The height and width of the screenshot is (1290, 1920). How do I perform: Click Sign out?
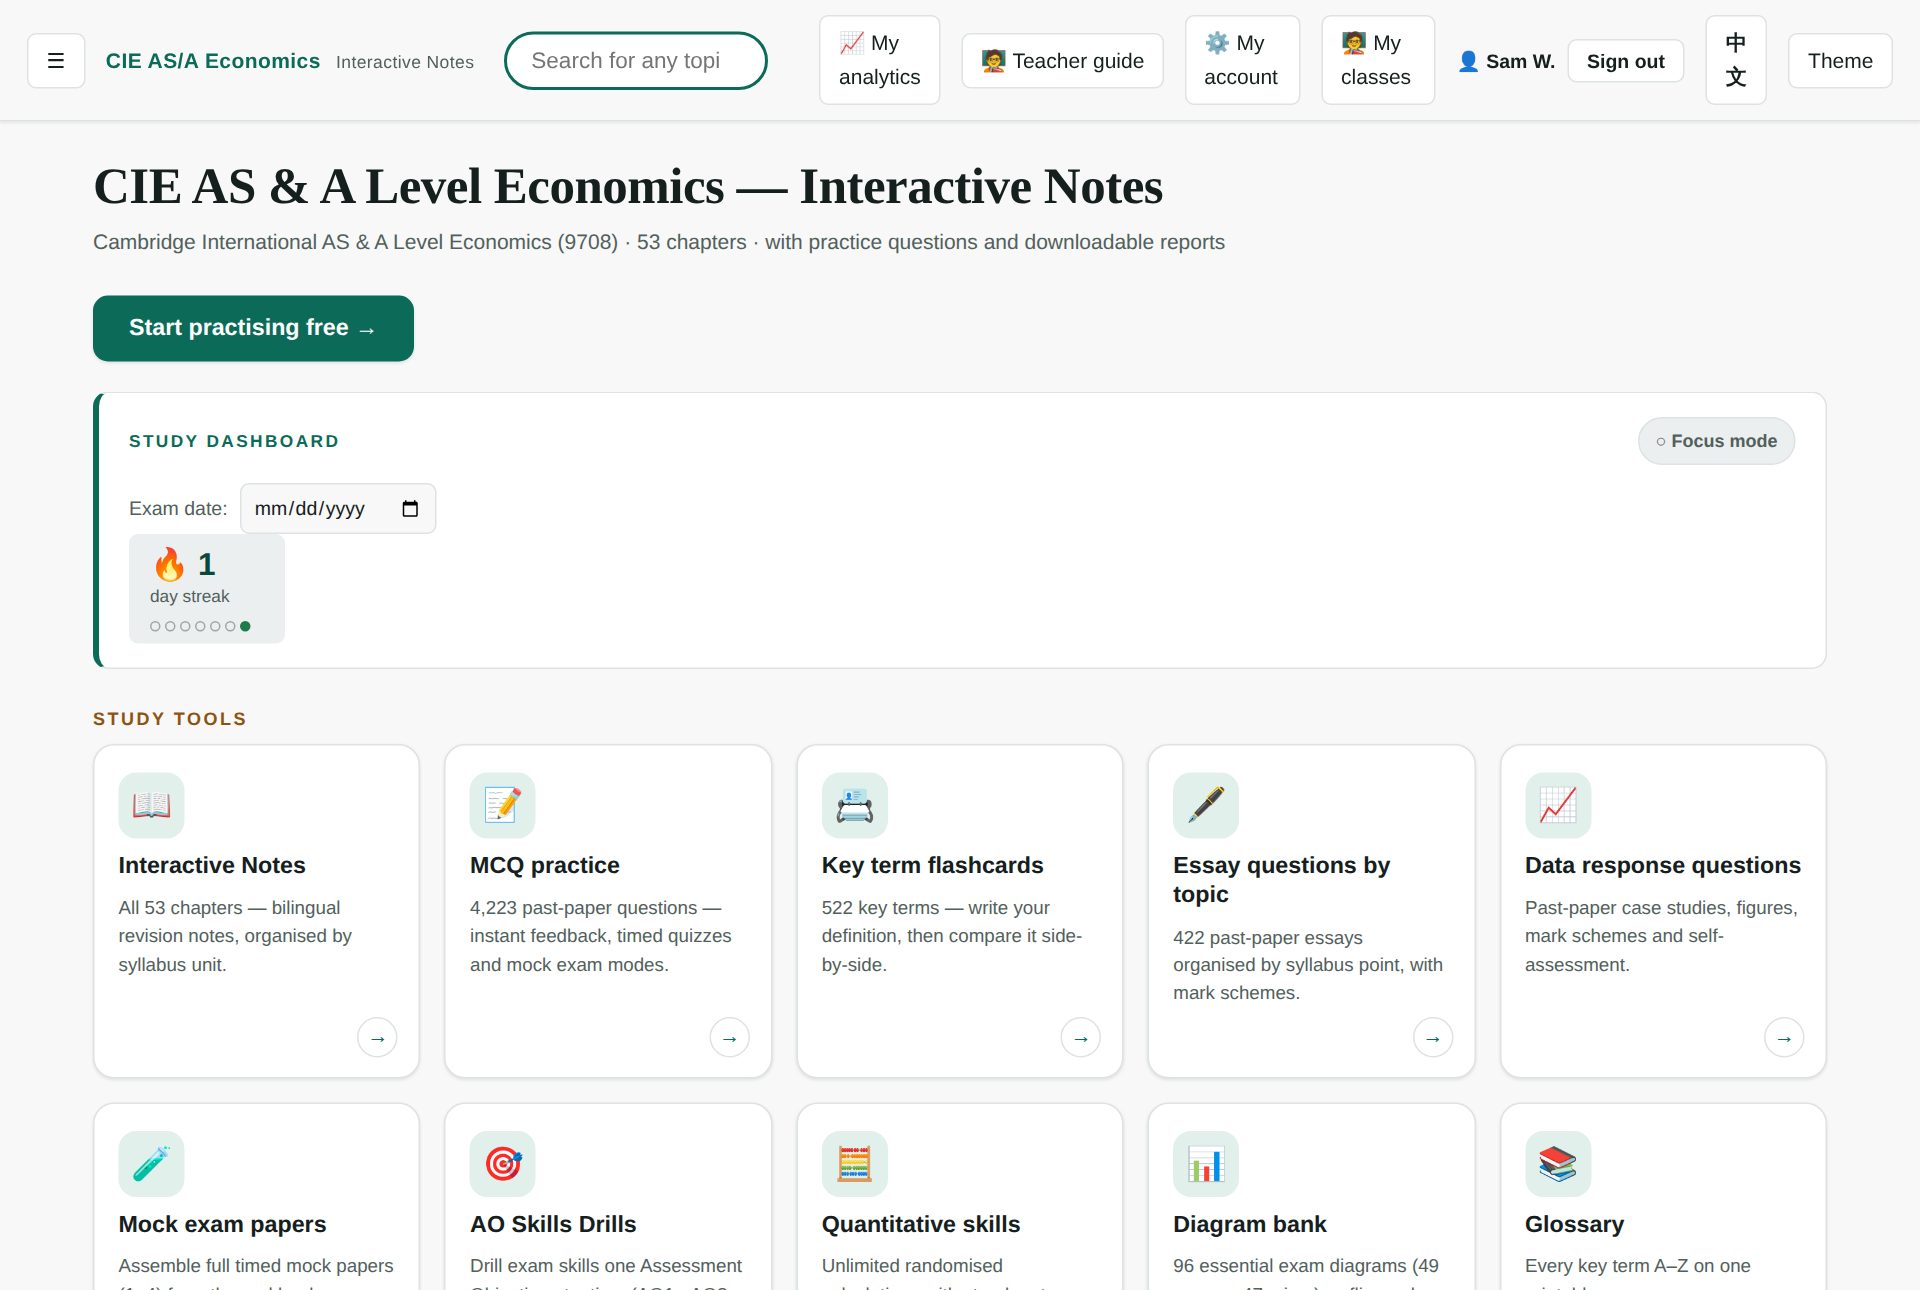(1626, 61)
